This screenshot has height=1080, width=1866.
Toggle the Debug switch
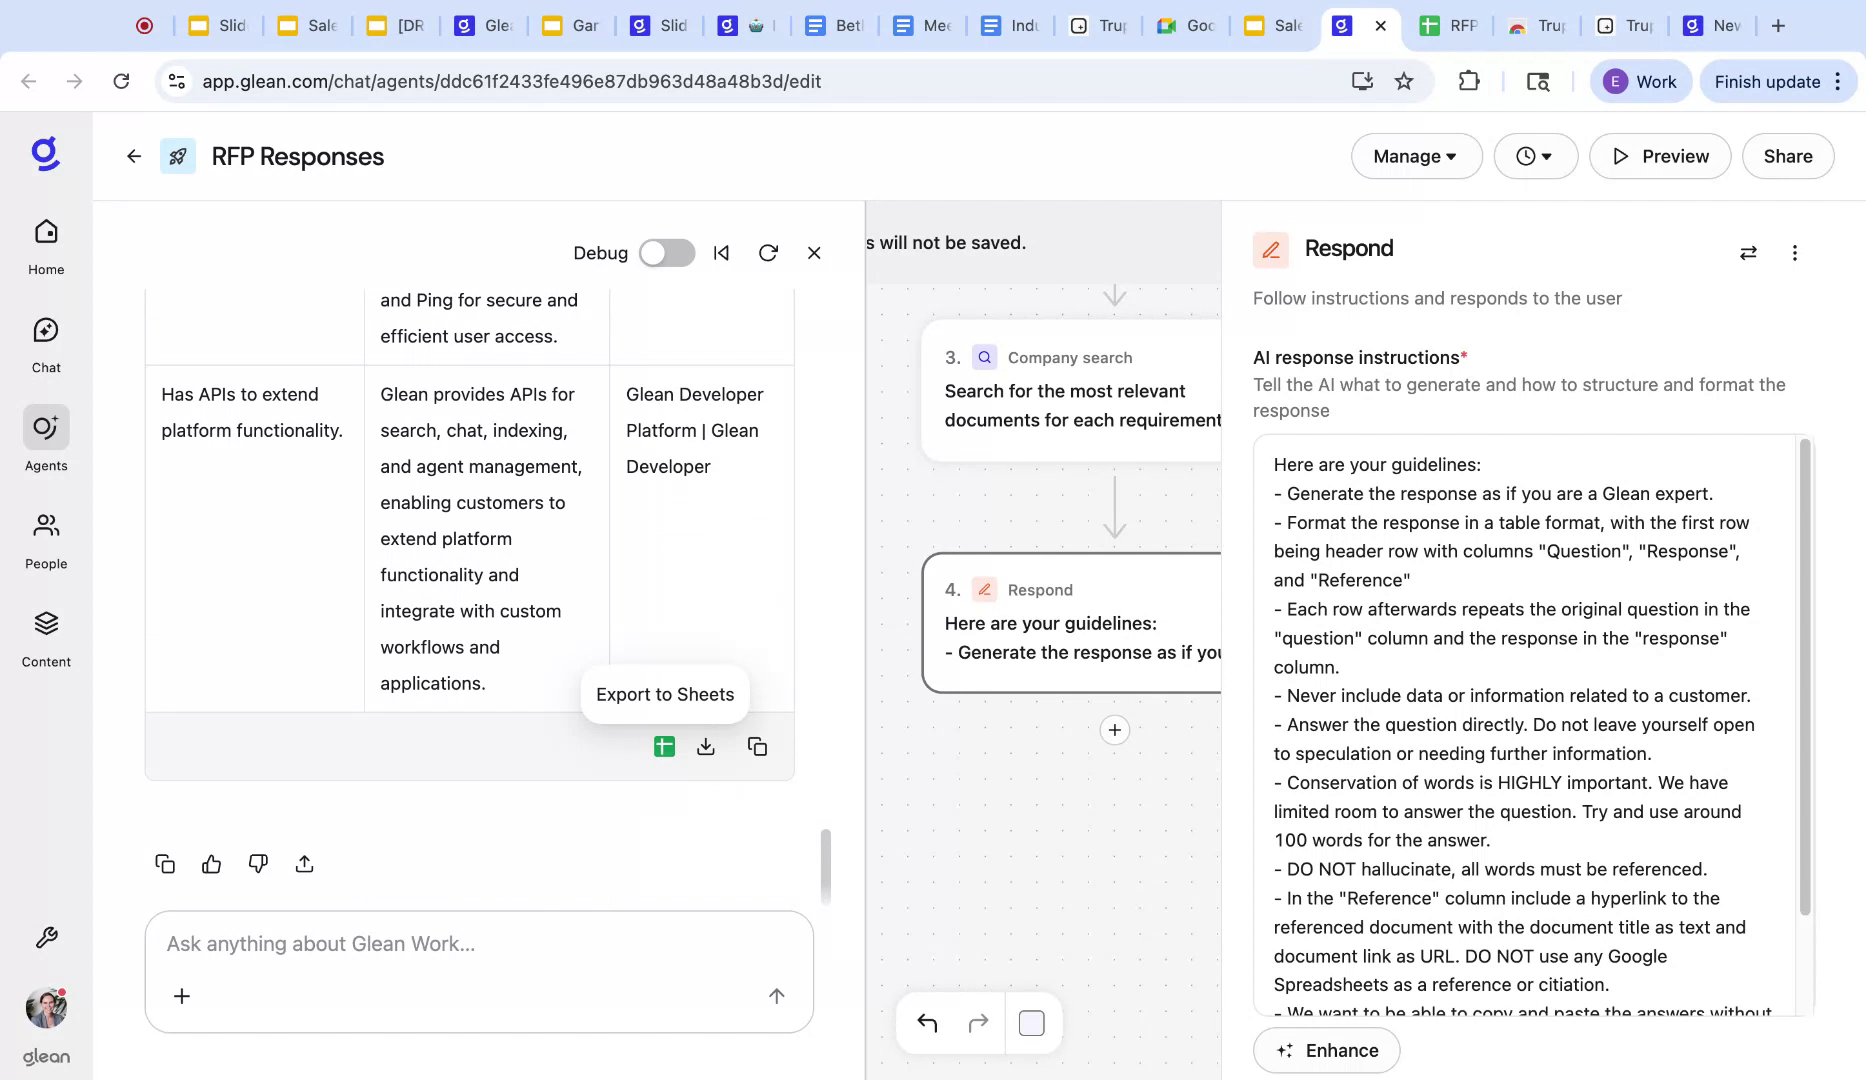click(x=666, y=253)
